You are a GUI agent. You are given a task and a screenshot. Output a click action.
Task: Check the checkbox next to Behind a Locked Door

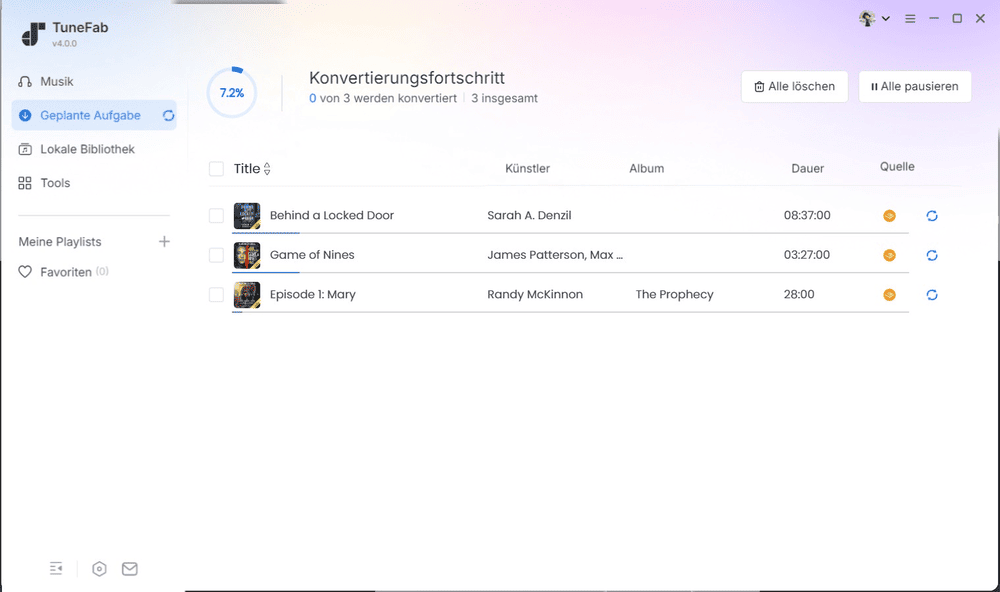(x=216, y=215)
